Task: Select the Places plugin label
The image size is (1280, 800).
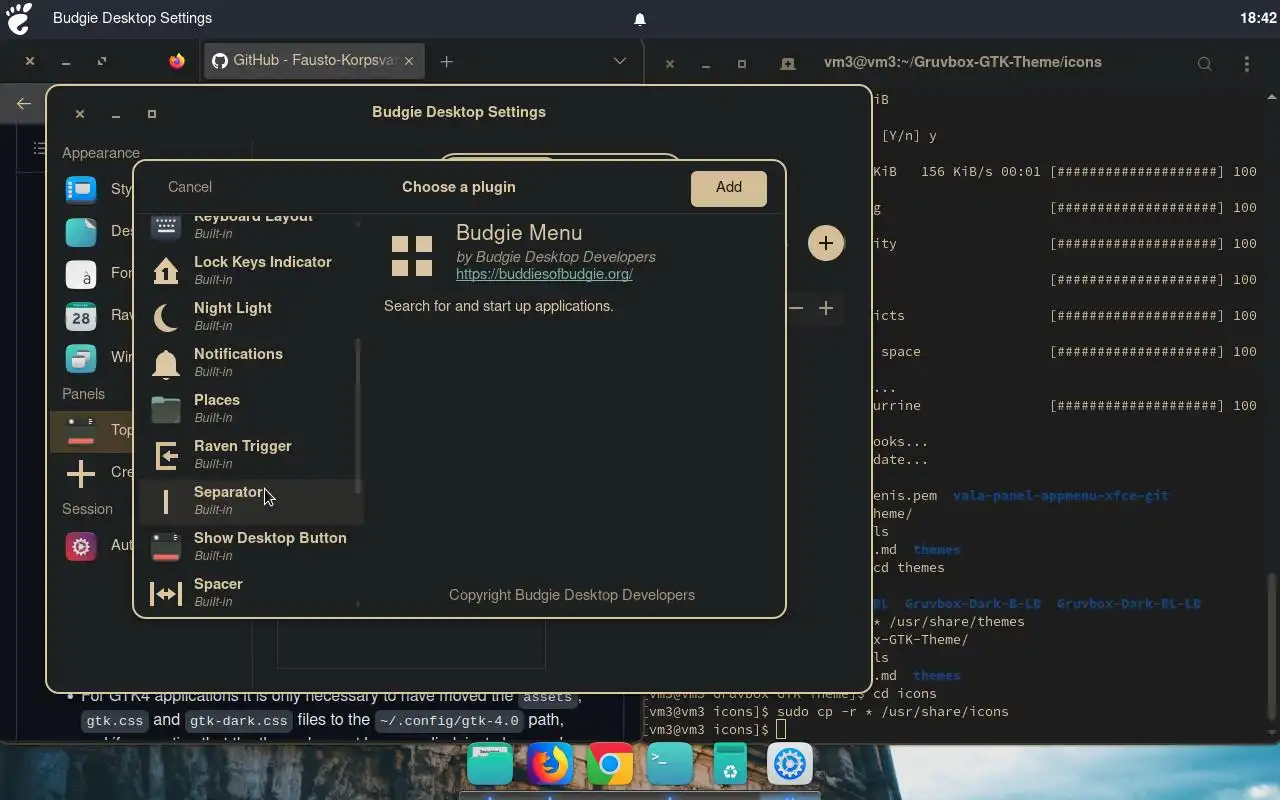Action: pos(217,400)
